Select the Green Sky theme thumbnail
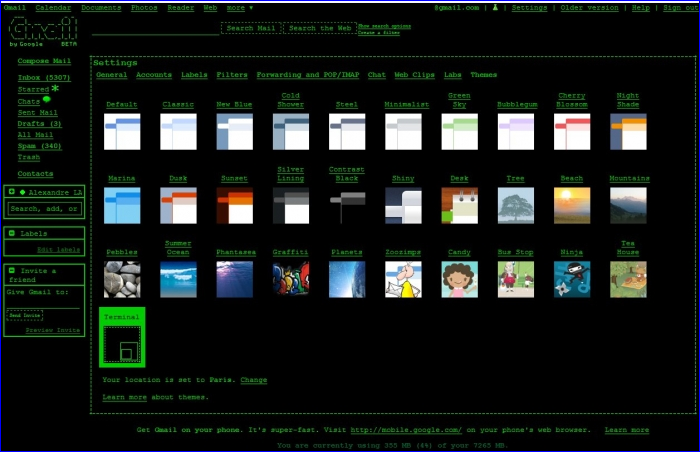This screenshot has width=700, height=452. point(459,132)
